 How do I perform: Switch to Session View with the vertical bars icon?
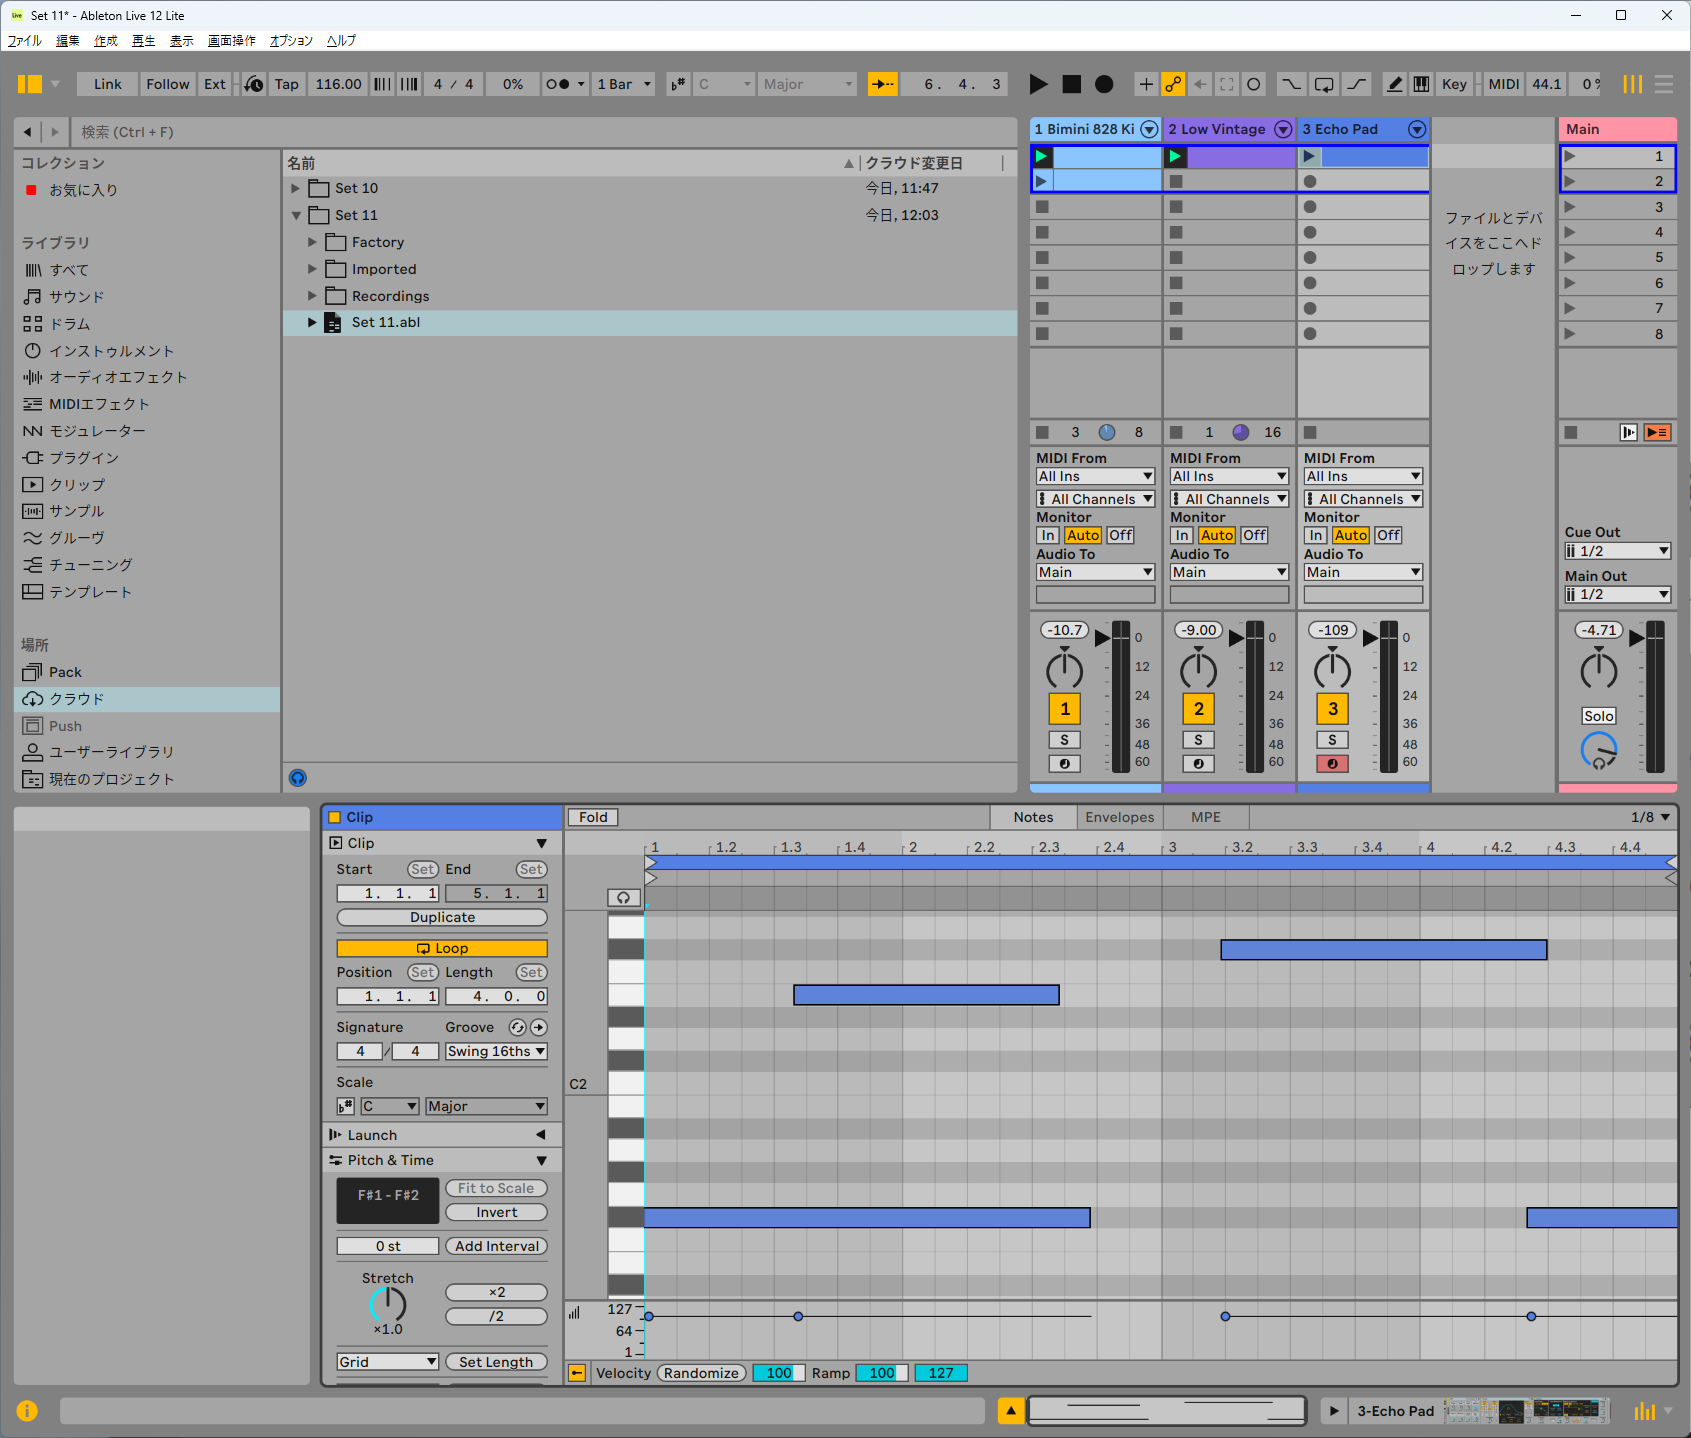(x=1633, y=84)
